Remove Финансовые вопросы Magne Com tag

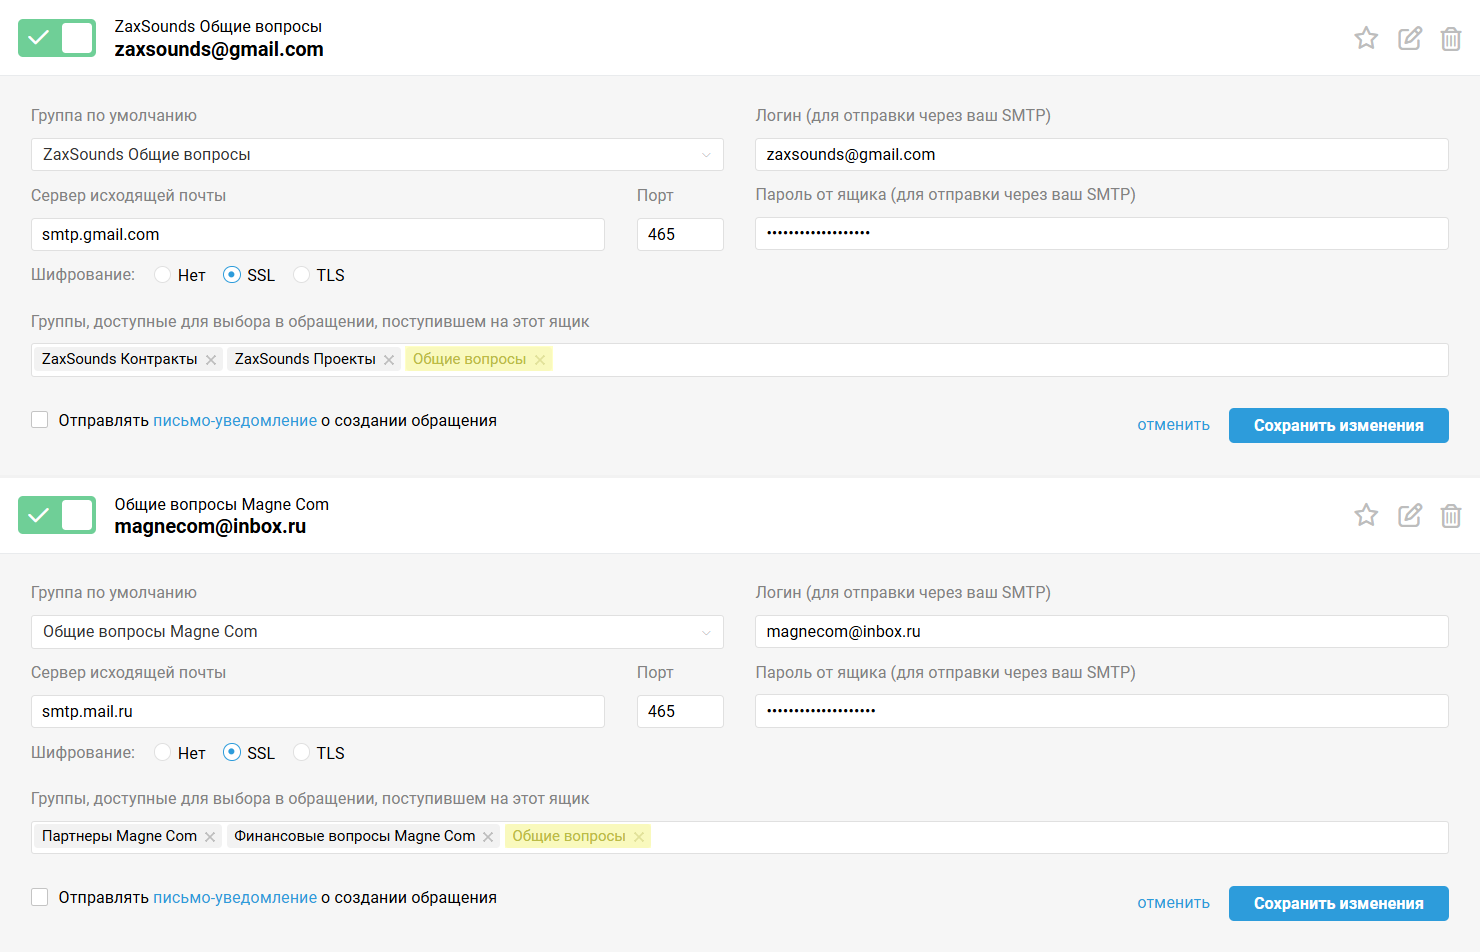point(488,837)
